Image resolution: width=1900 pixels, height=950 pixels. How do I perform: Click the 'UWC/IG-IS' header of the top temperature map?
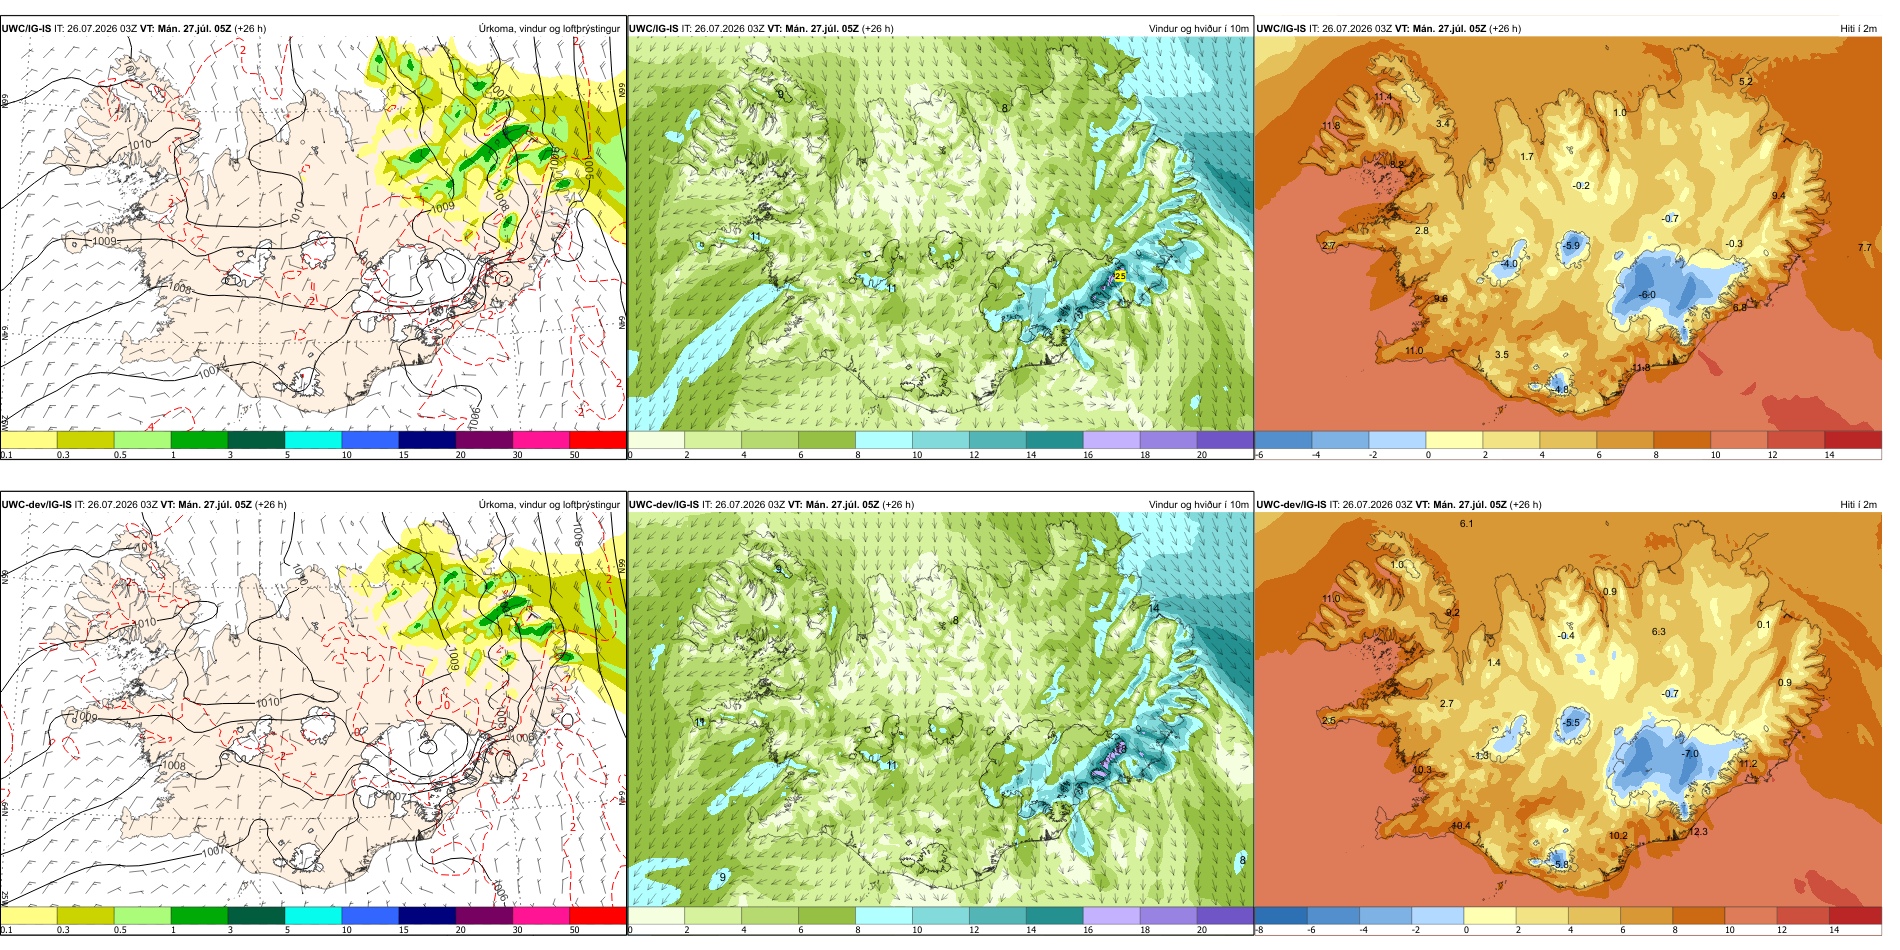[x=1281, y=28]
